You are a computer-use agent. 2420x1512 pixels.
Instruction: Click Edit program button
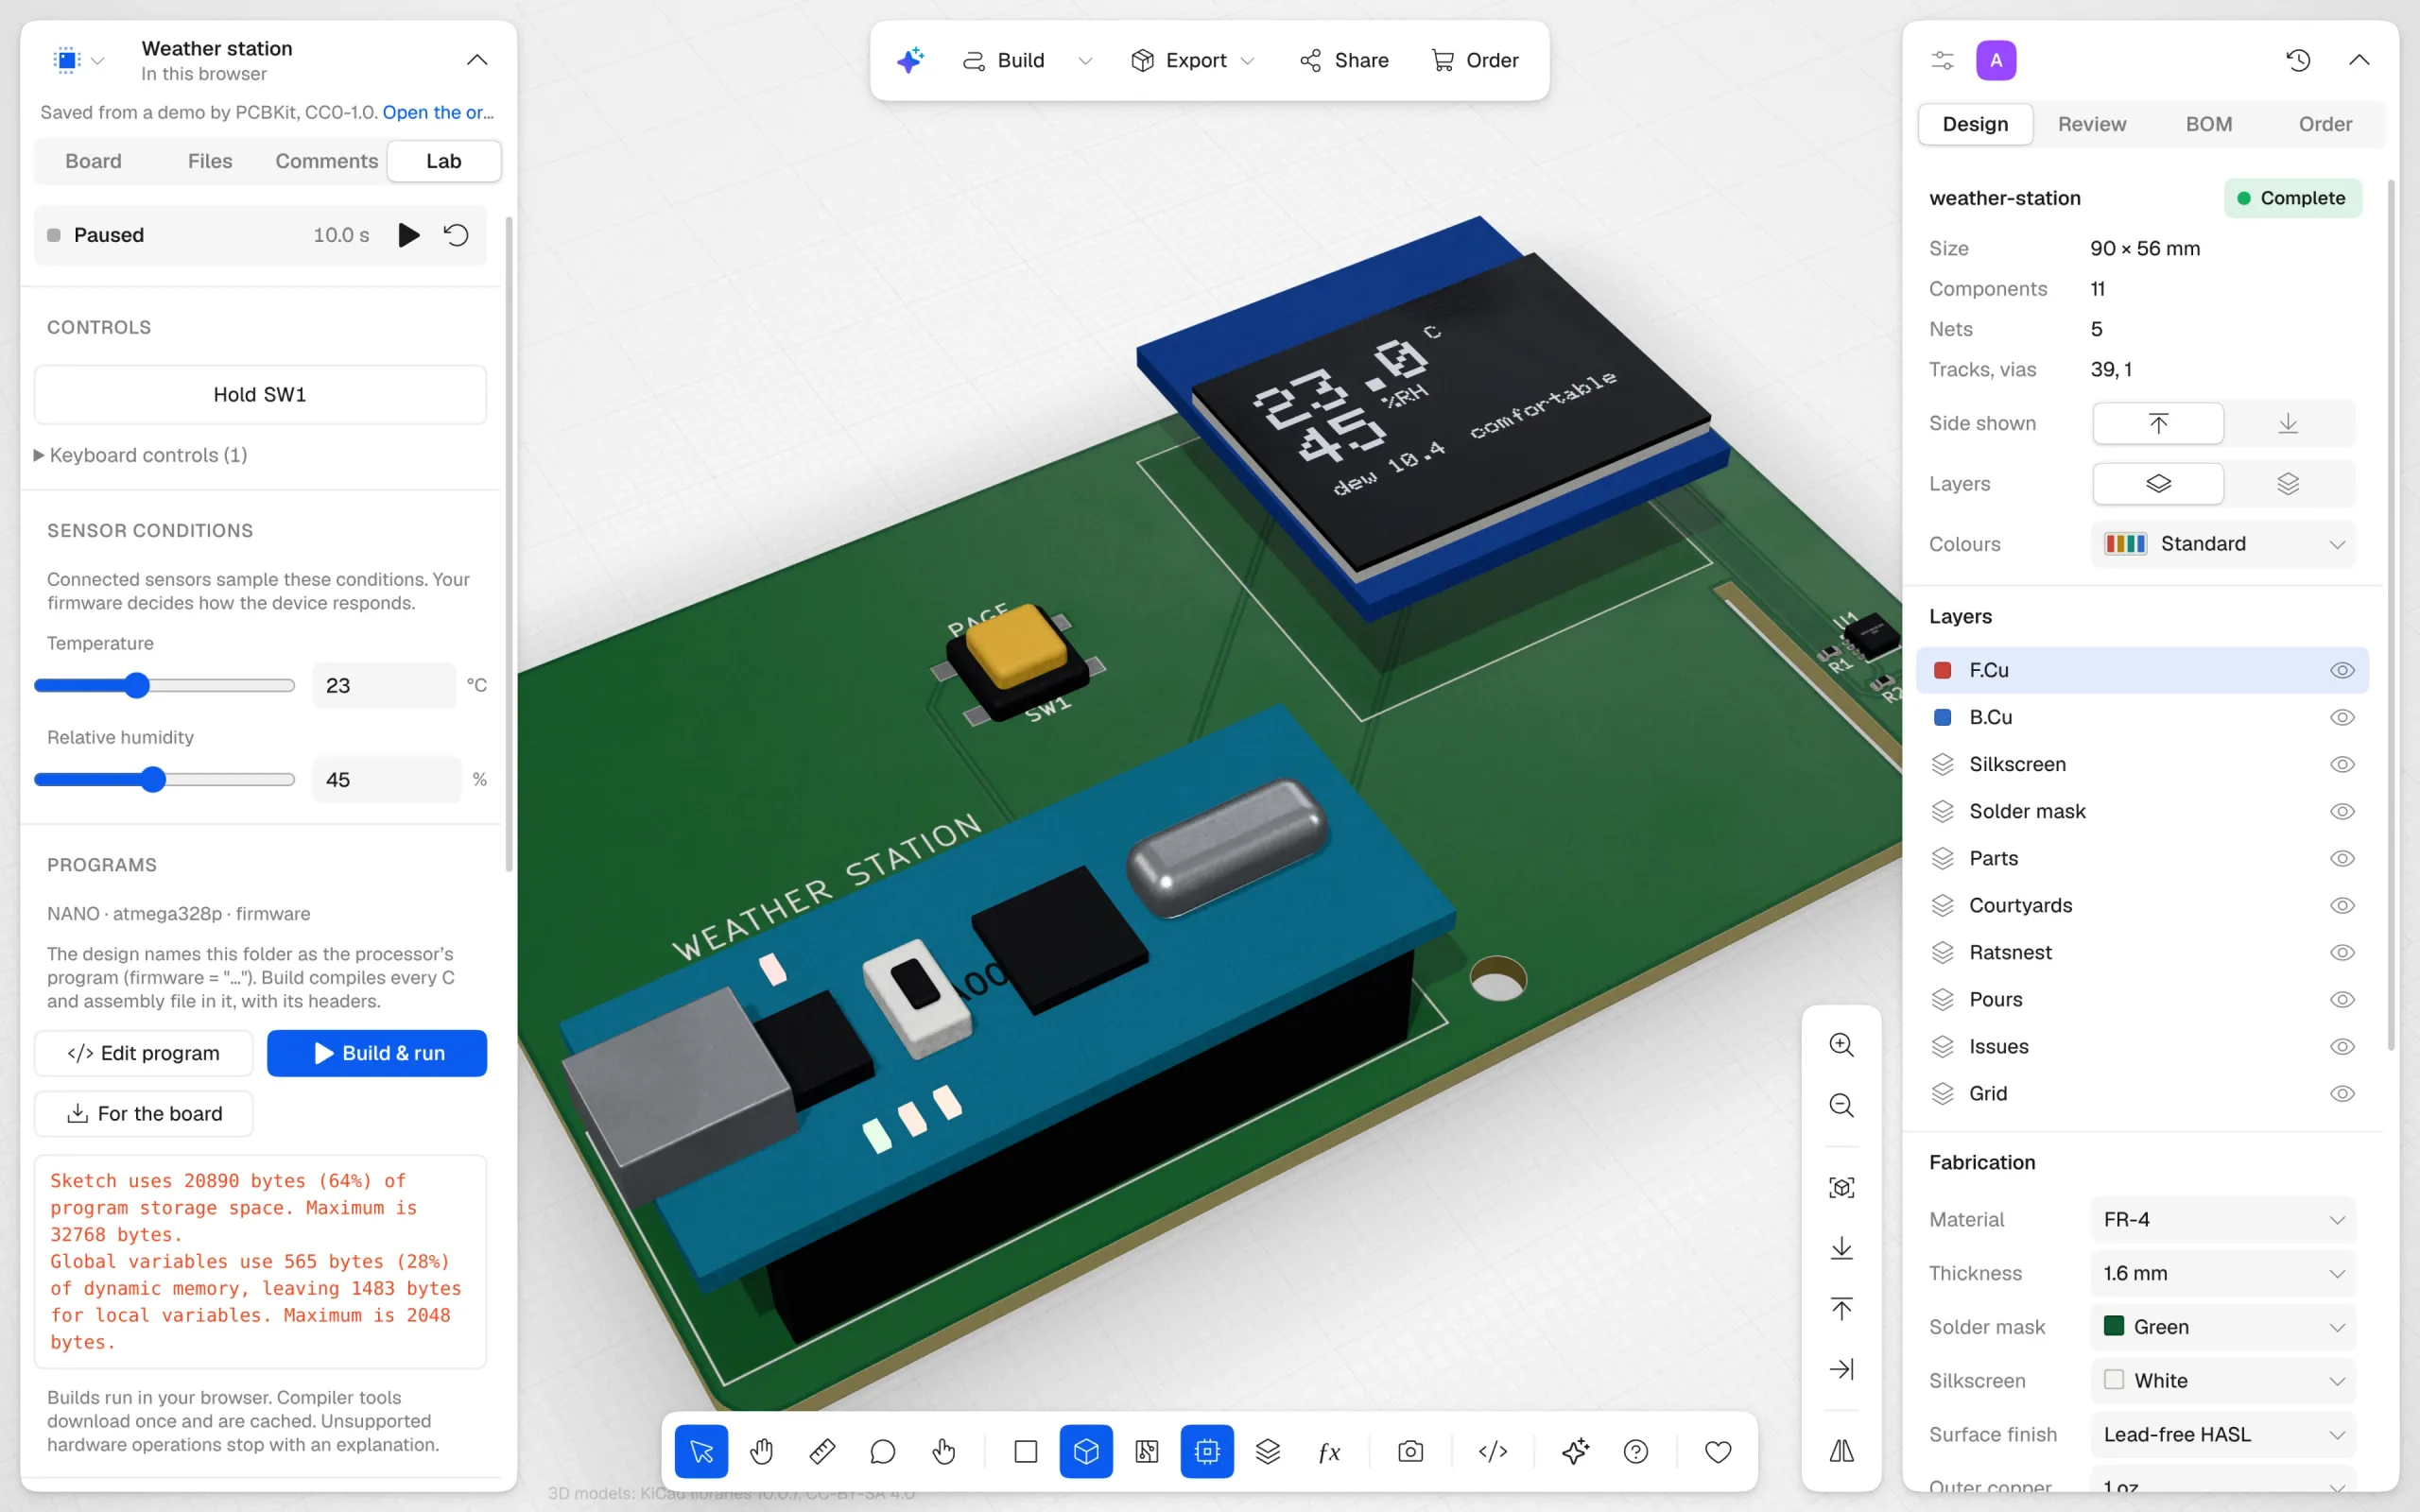(x=143, y=1053)
